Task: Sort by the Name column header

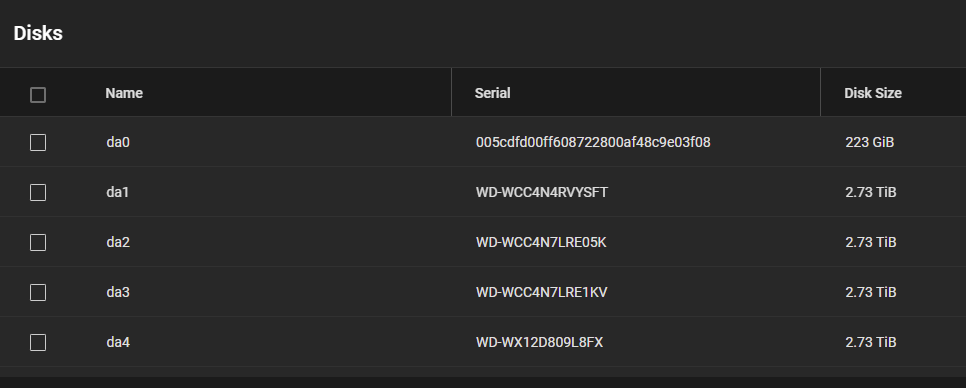Action: pos(124,93)
